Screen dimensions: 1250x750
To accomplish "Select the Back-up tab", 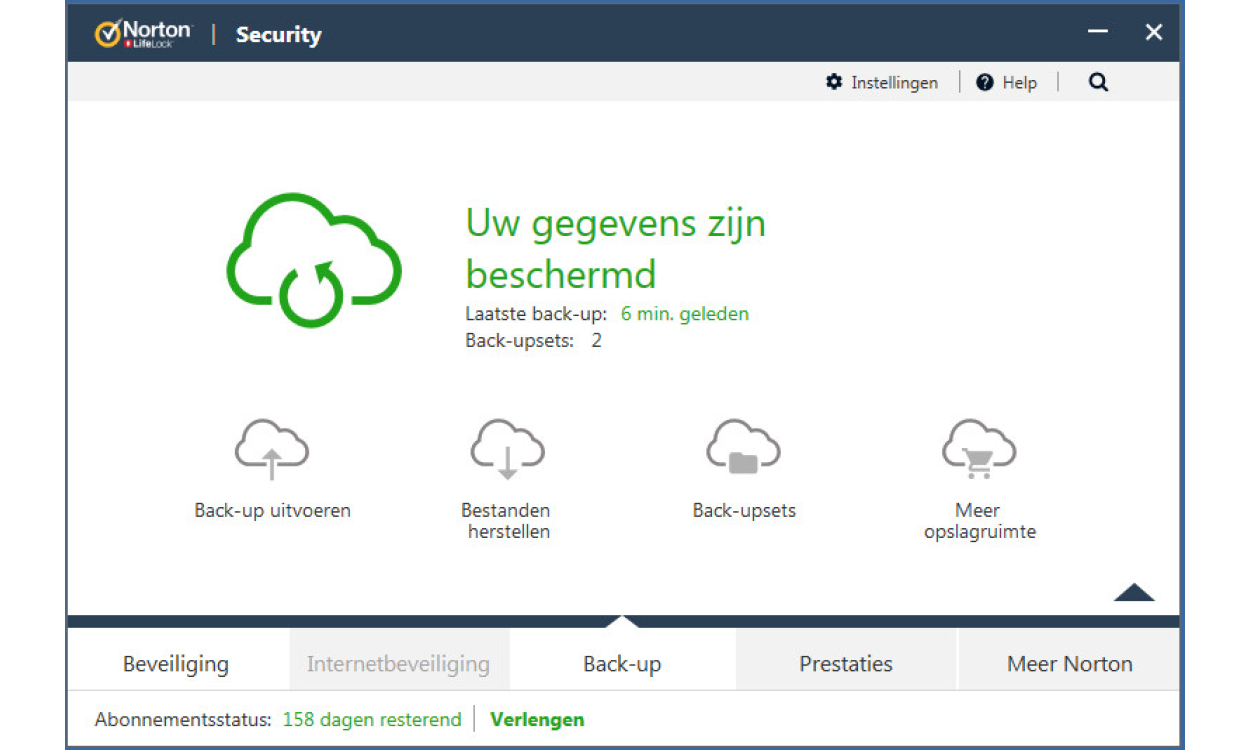I will pyautogui.click(x=622, y=664).
